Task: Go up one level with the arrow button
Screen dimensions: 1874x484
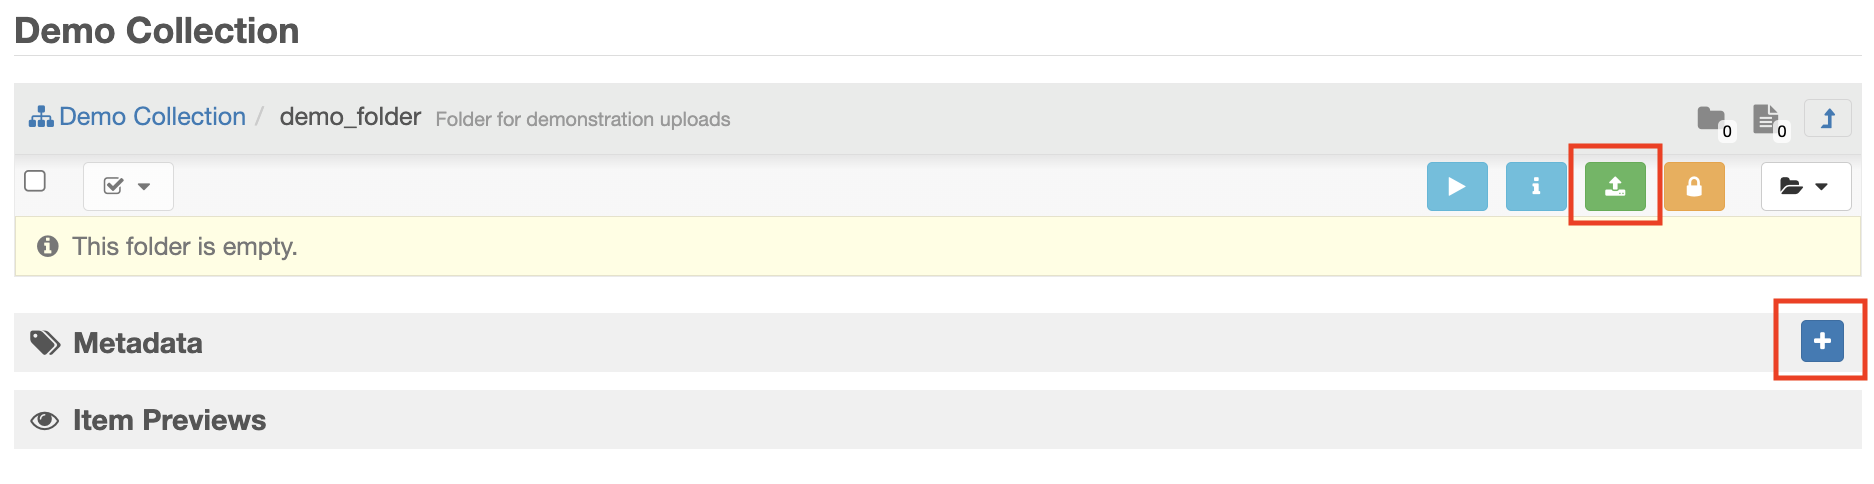Action: tap(1827, 119)
